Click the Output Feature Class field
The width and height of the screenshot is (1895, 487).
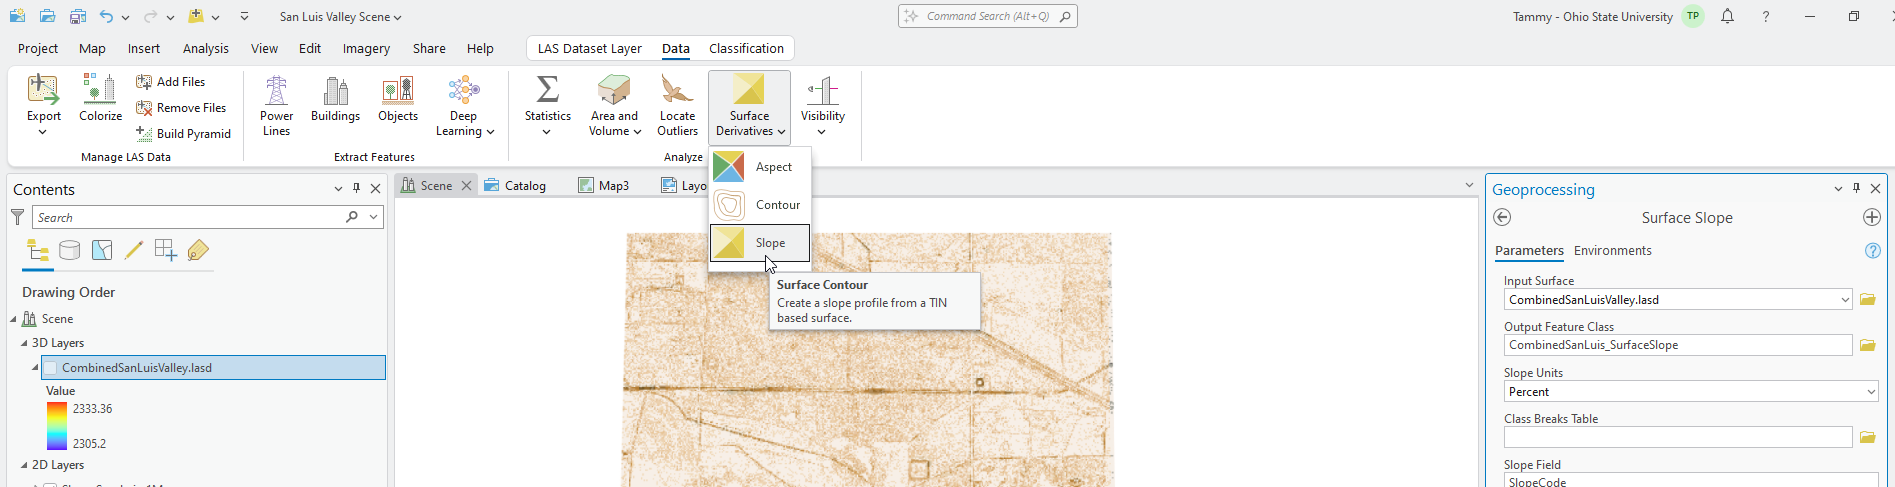tap(1677, 345)
